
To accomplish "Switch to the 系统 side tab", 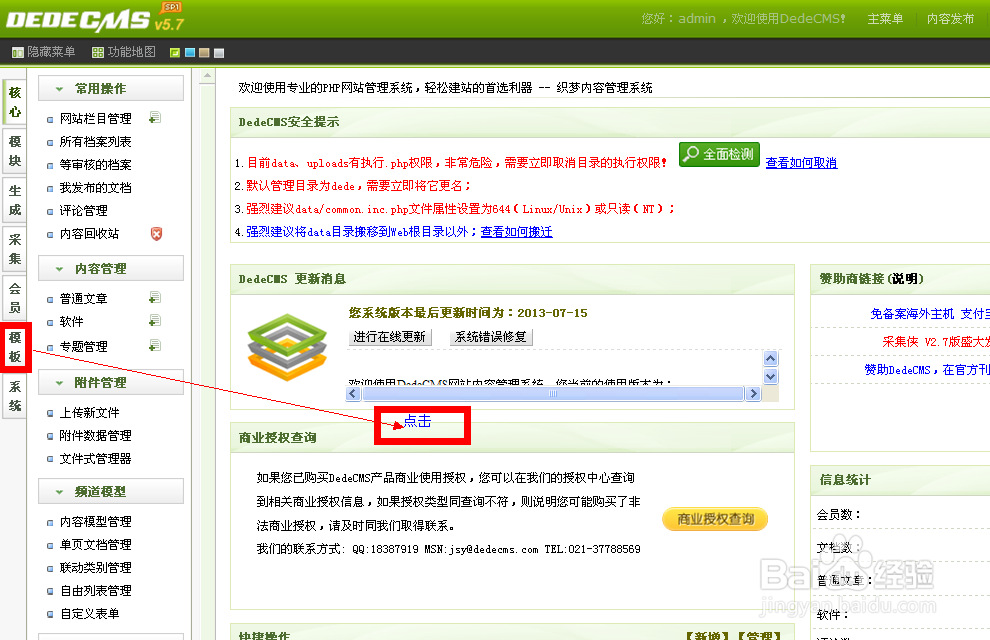I will click(15, 396).
